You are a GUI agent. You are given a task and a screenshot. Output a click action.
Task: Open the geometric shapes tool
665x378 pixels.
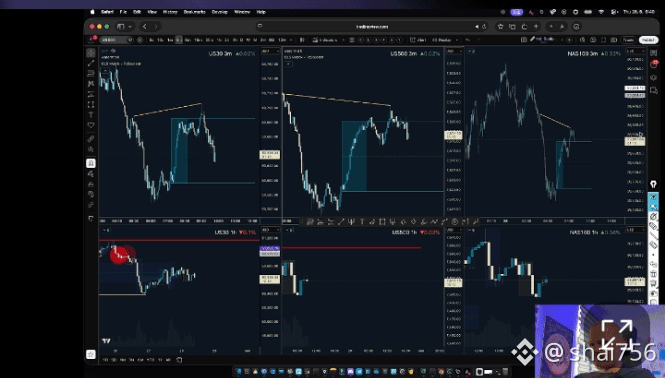coord(91,104)
